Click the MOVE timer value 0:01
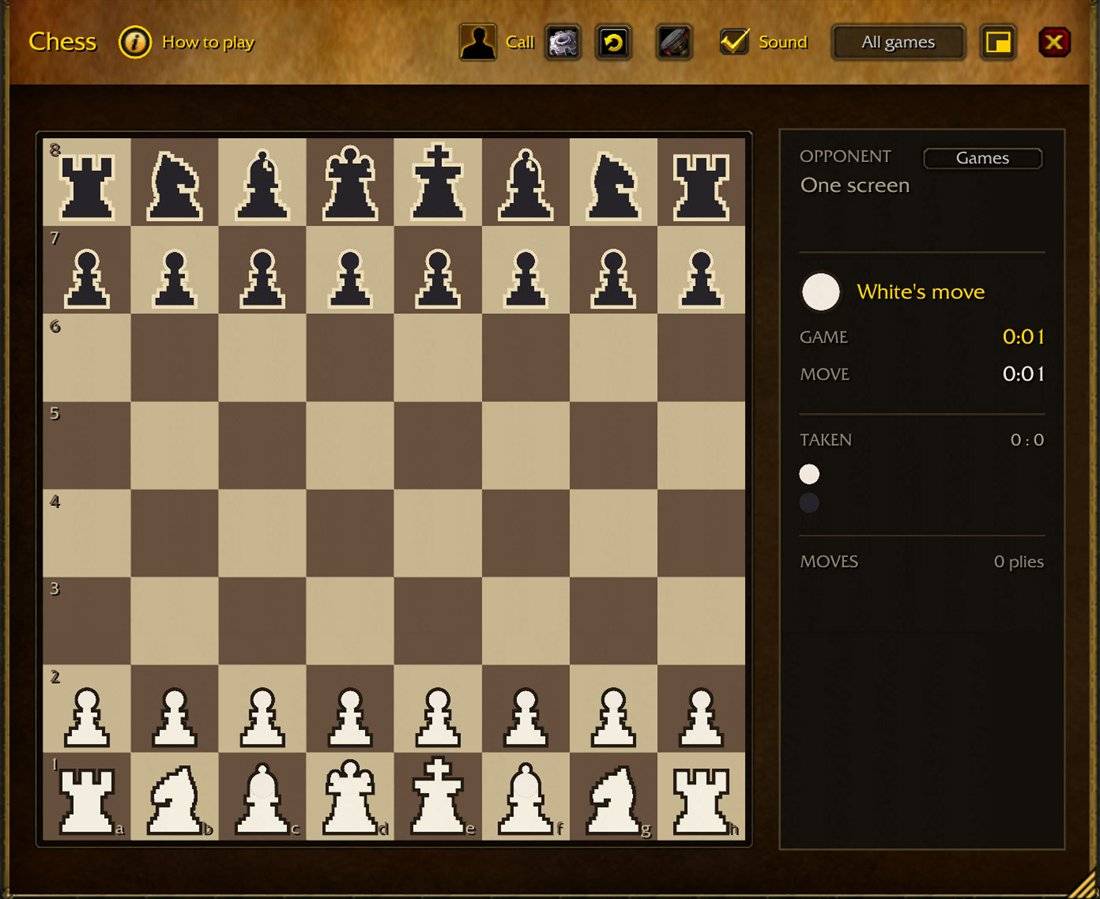 (1023, 374)
